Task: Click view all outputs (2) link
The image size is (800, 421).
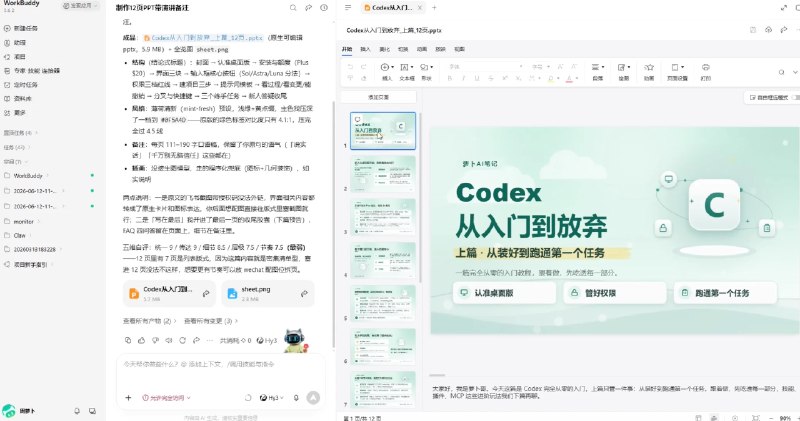Action: [x=149, y=321]
